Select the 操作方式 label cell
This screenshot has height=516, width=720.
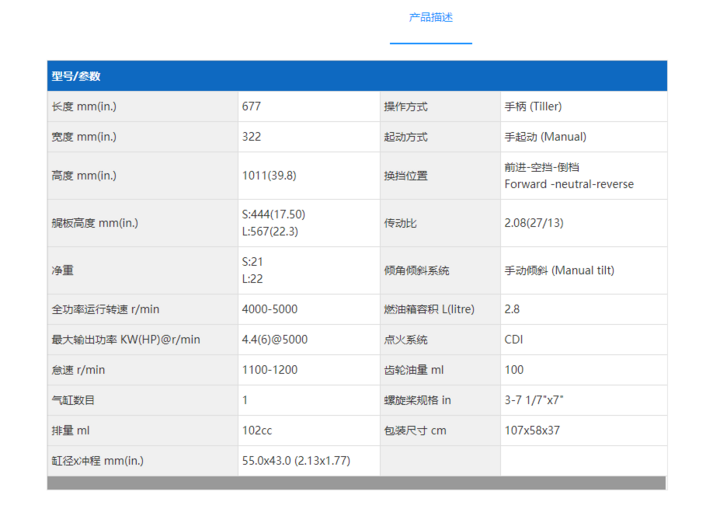(x=406, y=107)
